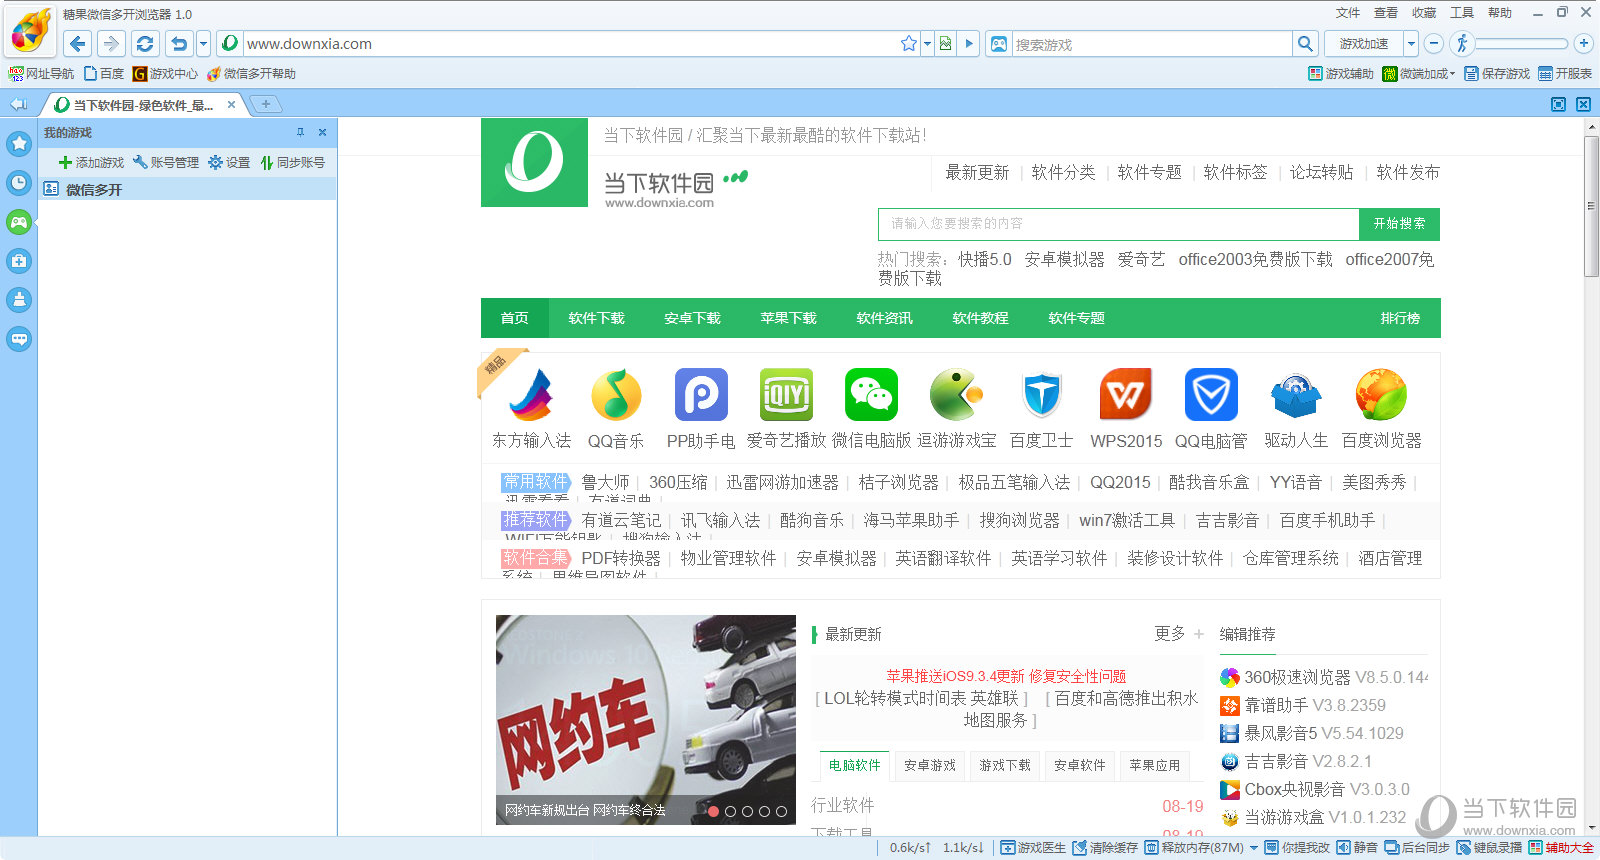The height and width of the screenshot is (860, 1600).
Task: Open the 查看 menu
Action: tap(1386, 13)
